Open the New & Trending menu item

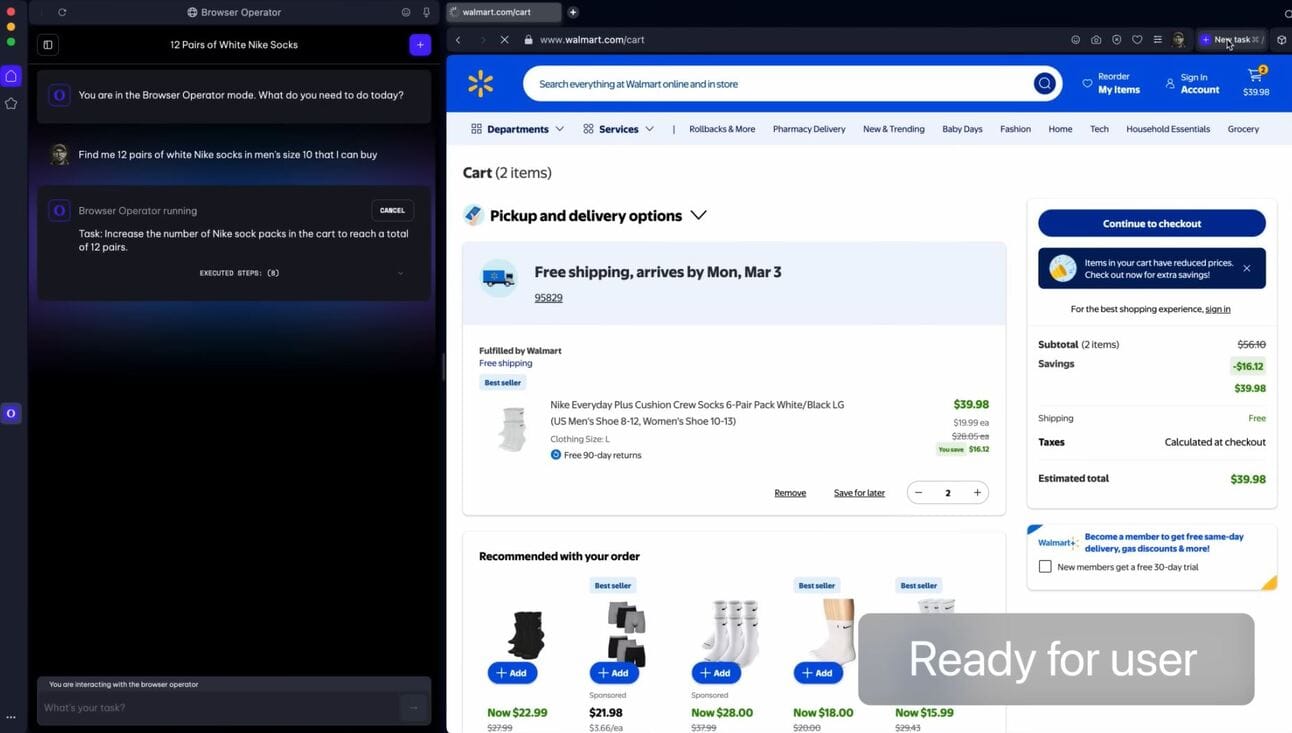(894, 129)
